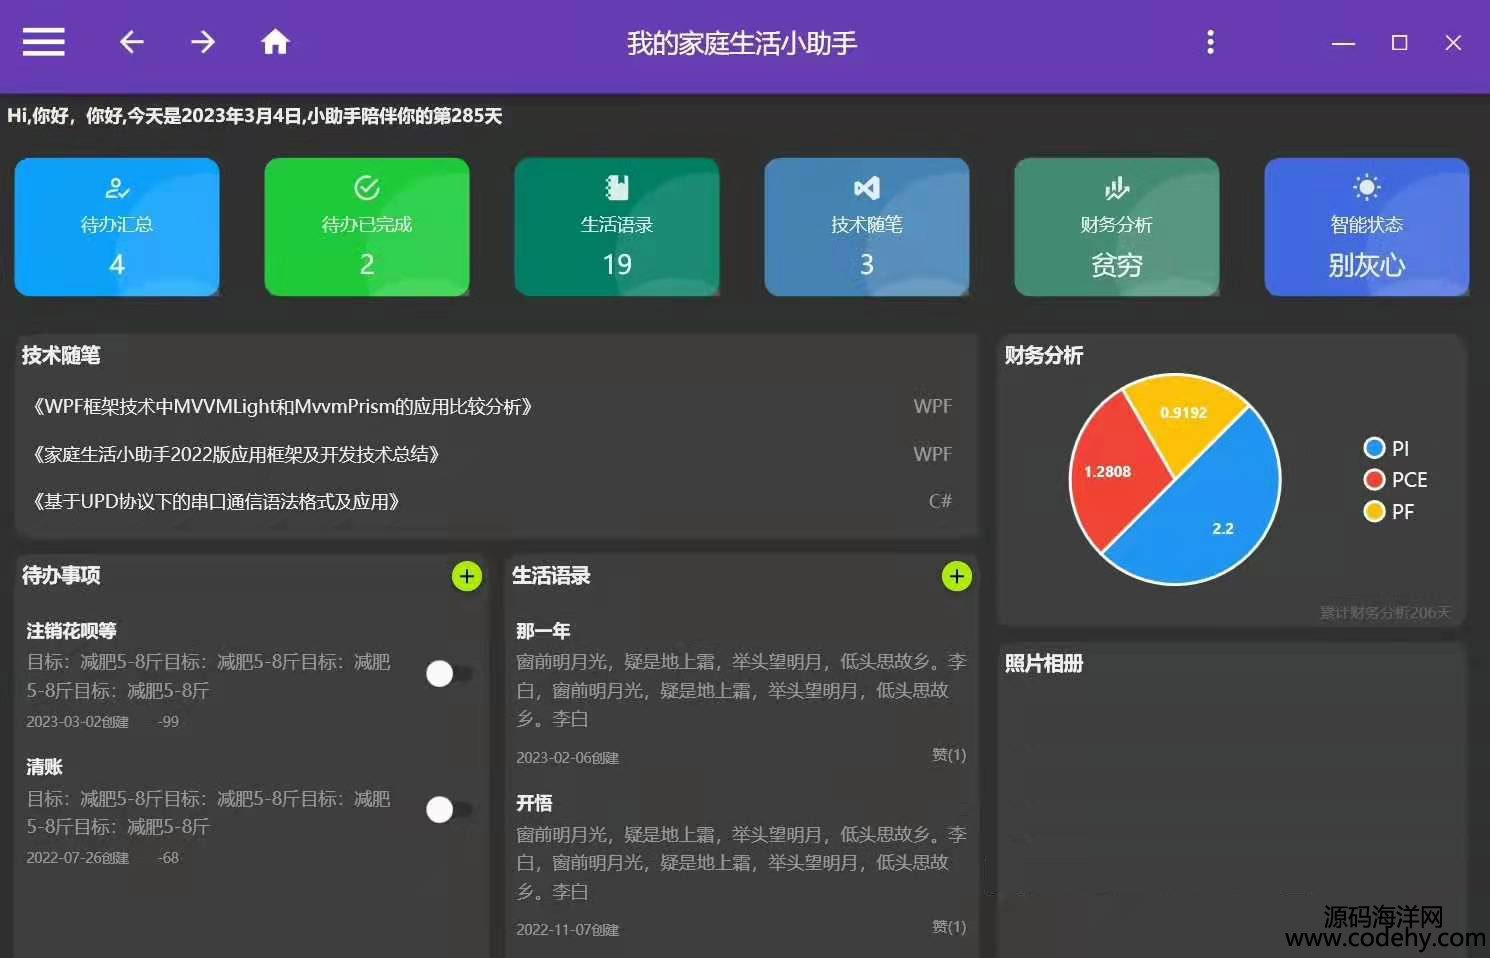The width and height of the screenshot is (1490, 958).
Task: Click the 2023-03-02创建 date text
Action: tap(77, 722)
